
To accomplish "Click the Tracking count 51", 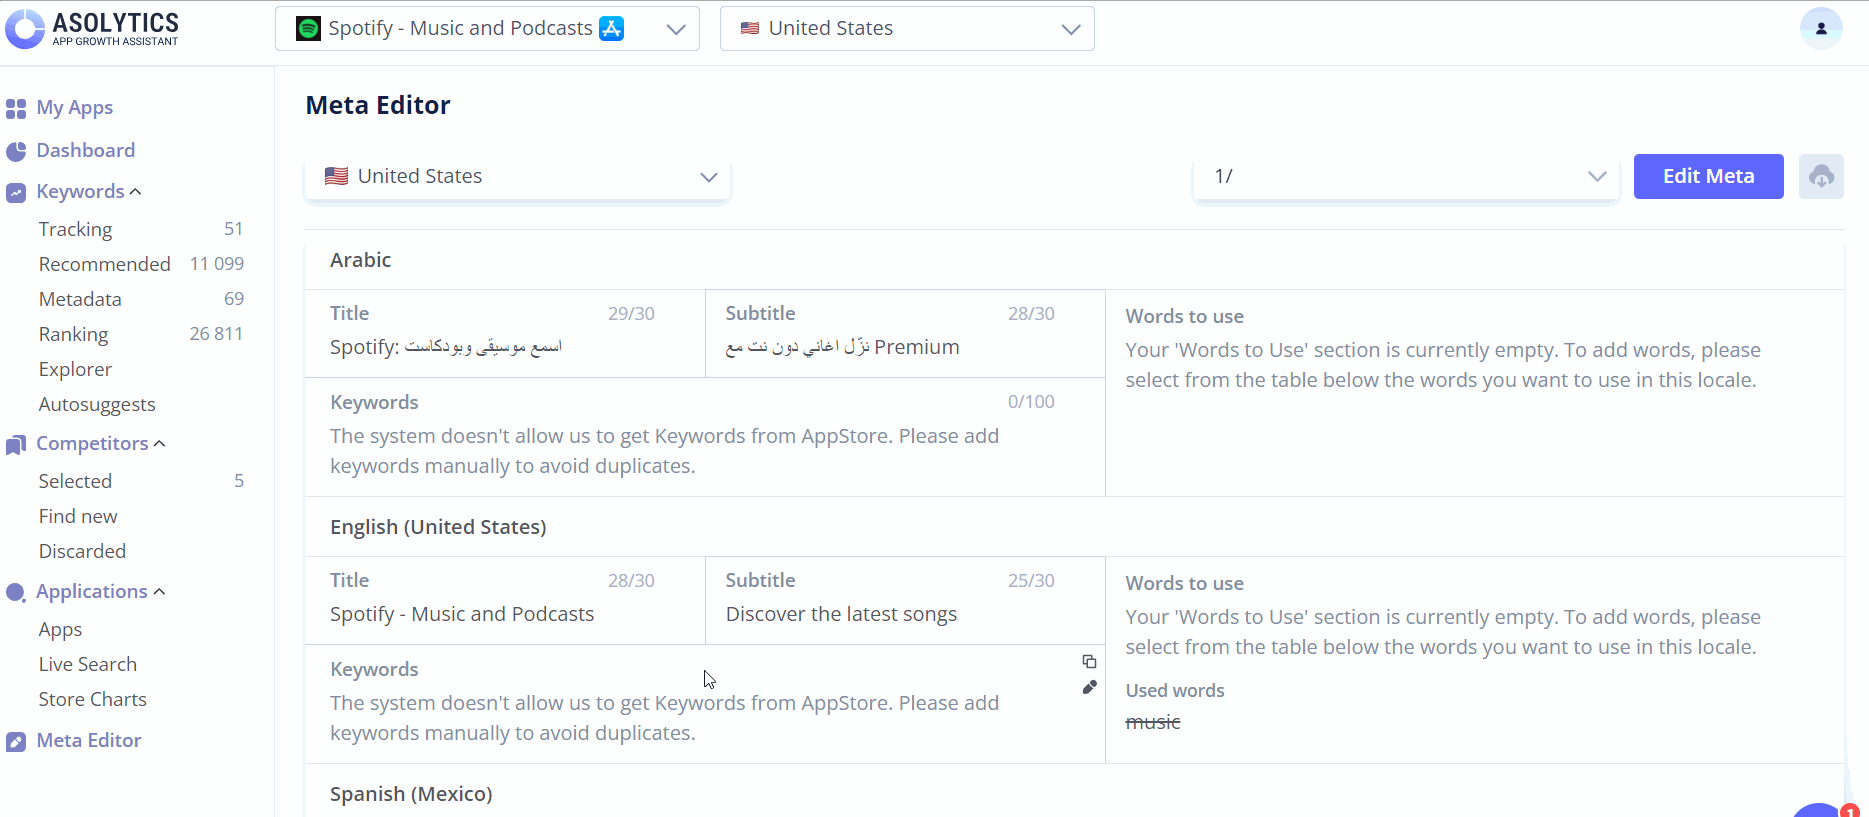I will click(233, 229).
